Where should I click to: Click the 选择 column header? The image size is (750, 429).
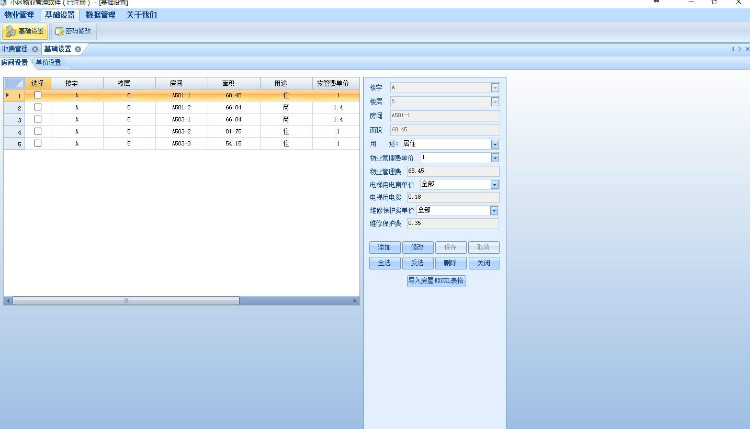point(38,83)
